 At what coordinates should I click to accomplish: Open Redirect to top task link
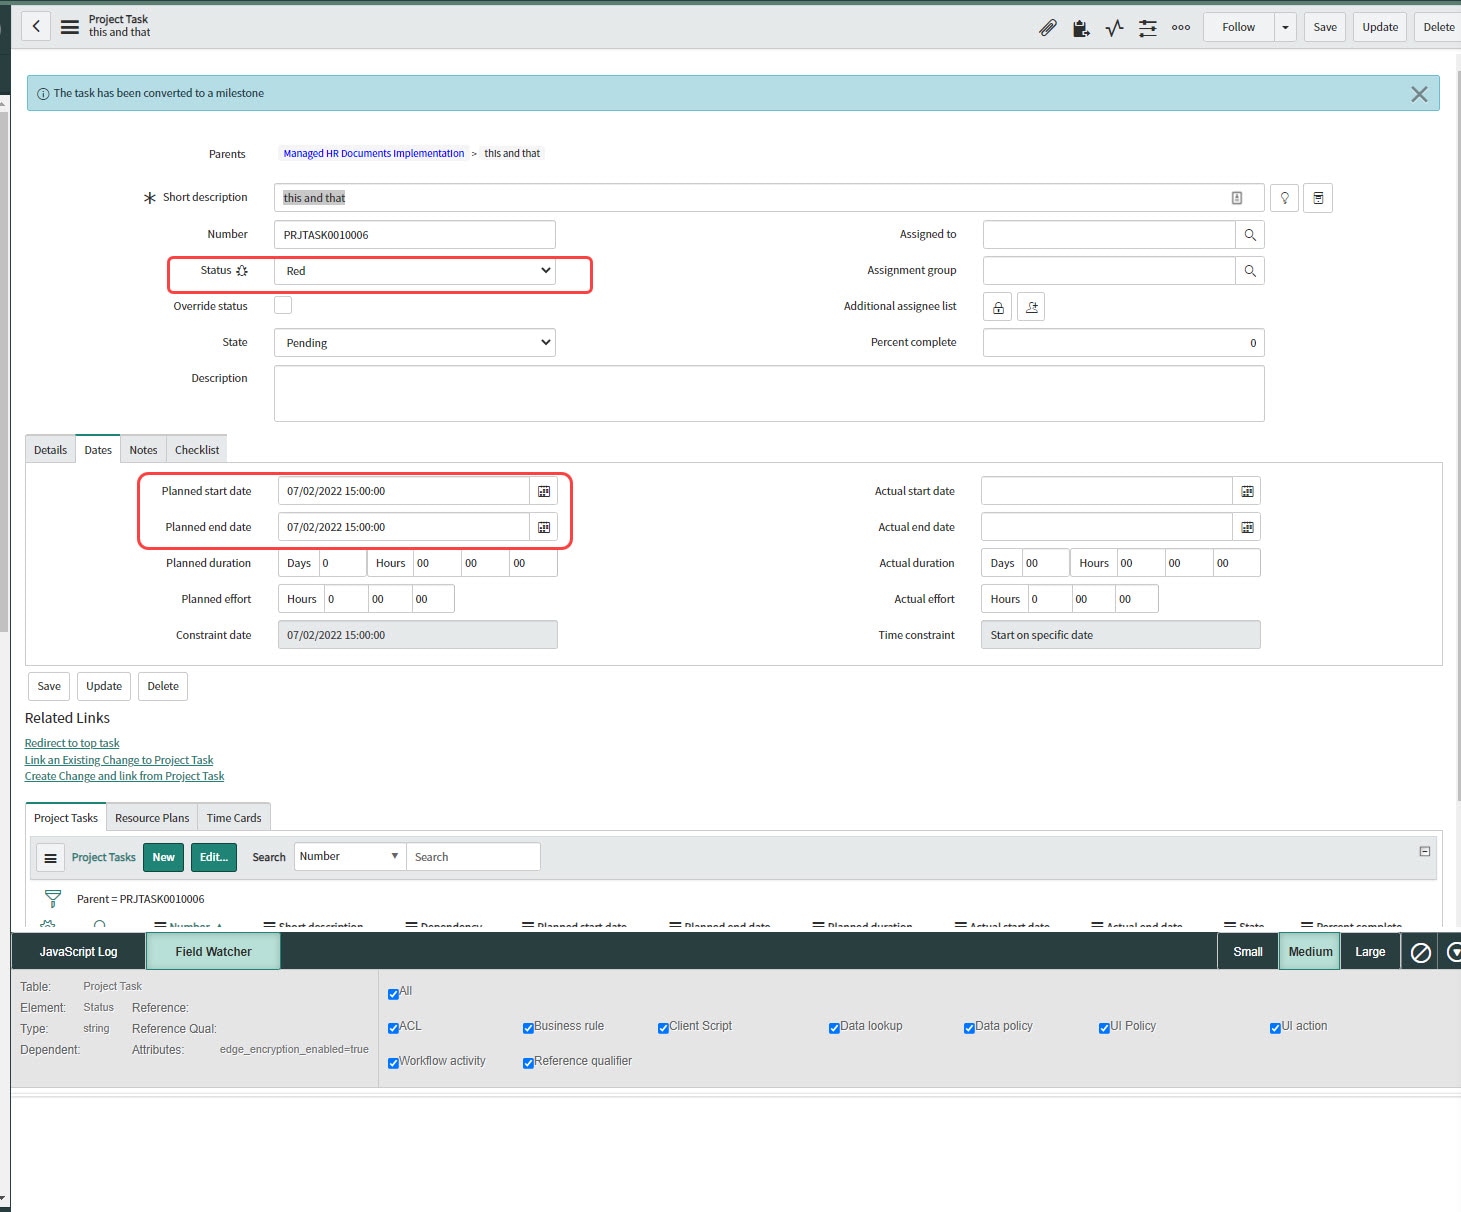point(72,743)
